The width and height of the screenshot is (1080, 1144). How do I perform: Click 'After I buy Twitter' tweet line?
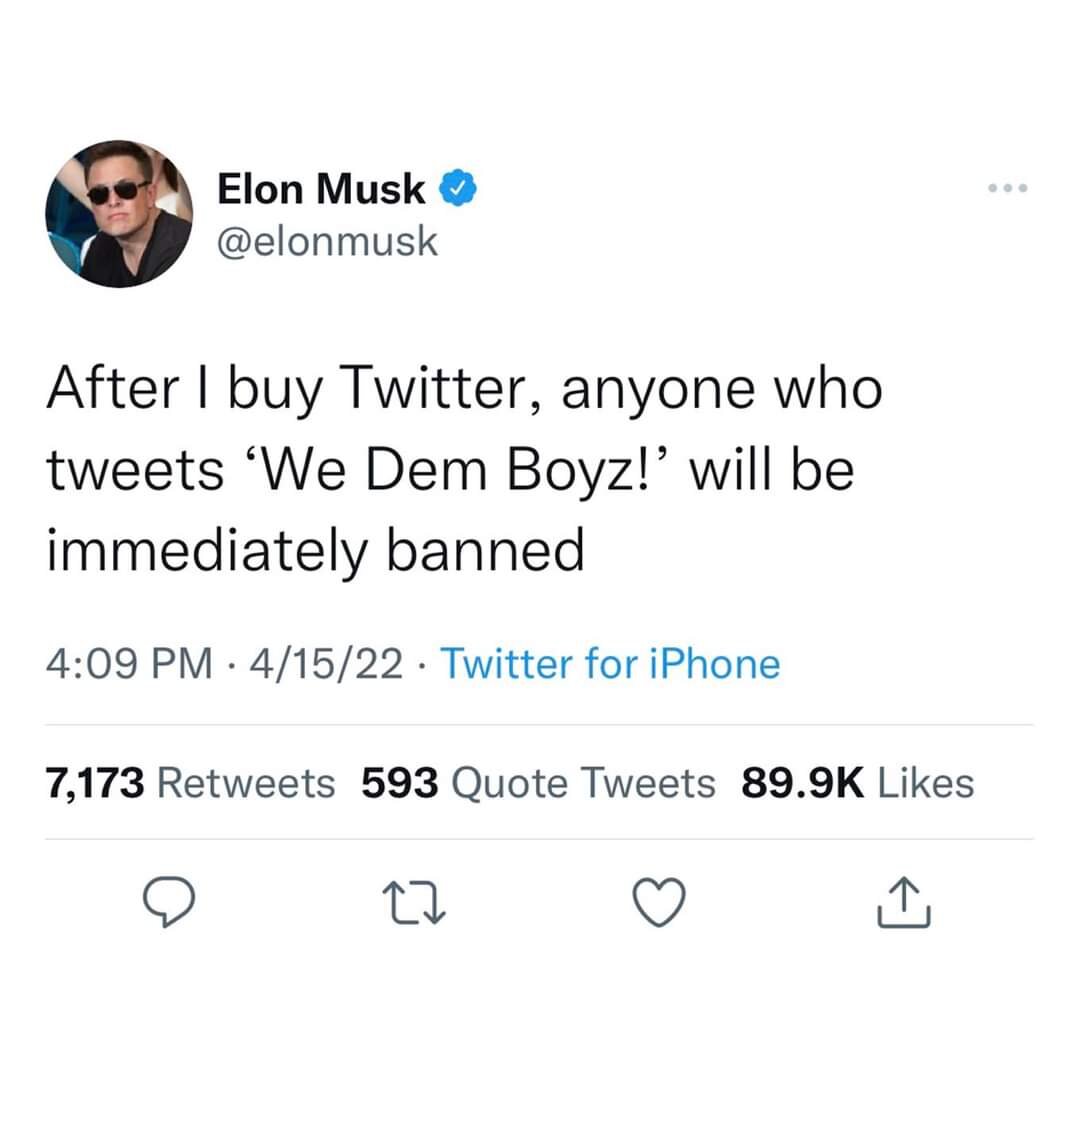tap(285, 391)
